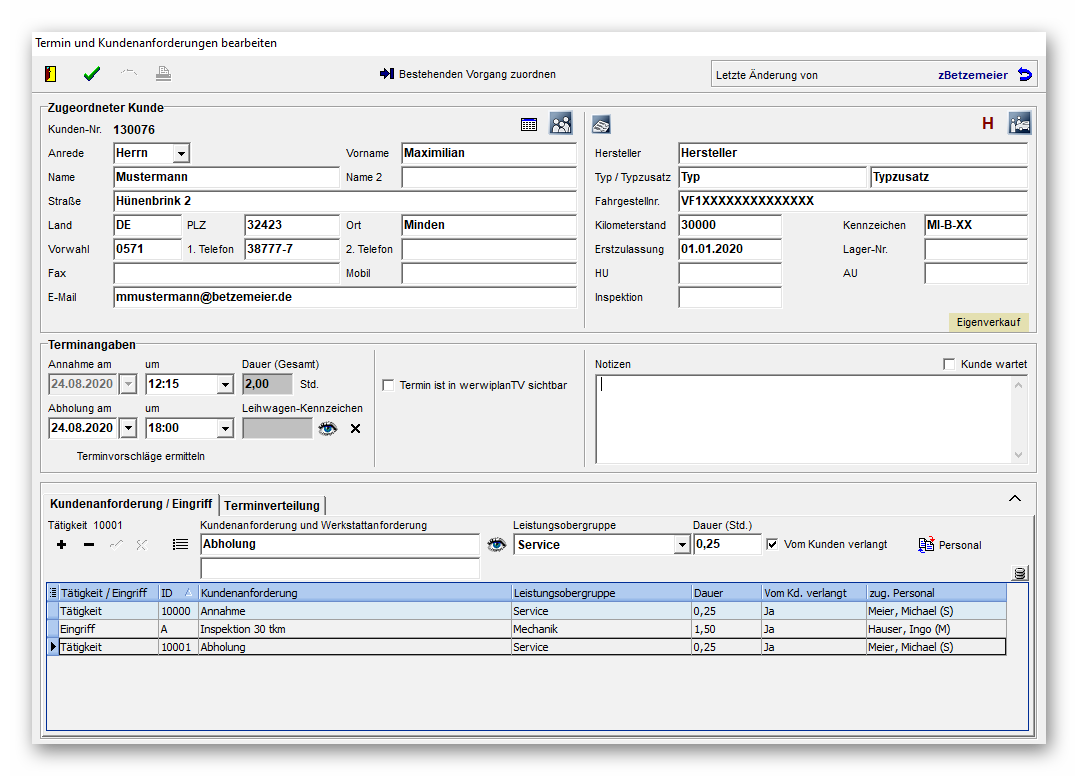This screenshot has width=1078, height=776.
Task: Uncheck Vom Kunden verlangt
Action: coord(772,544)
